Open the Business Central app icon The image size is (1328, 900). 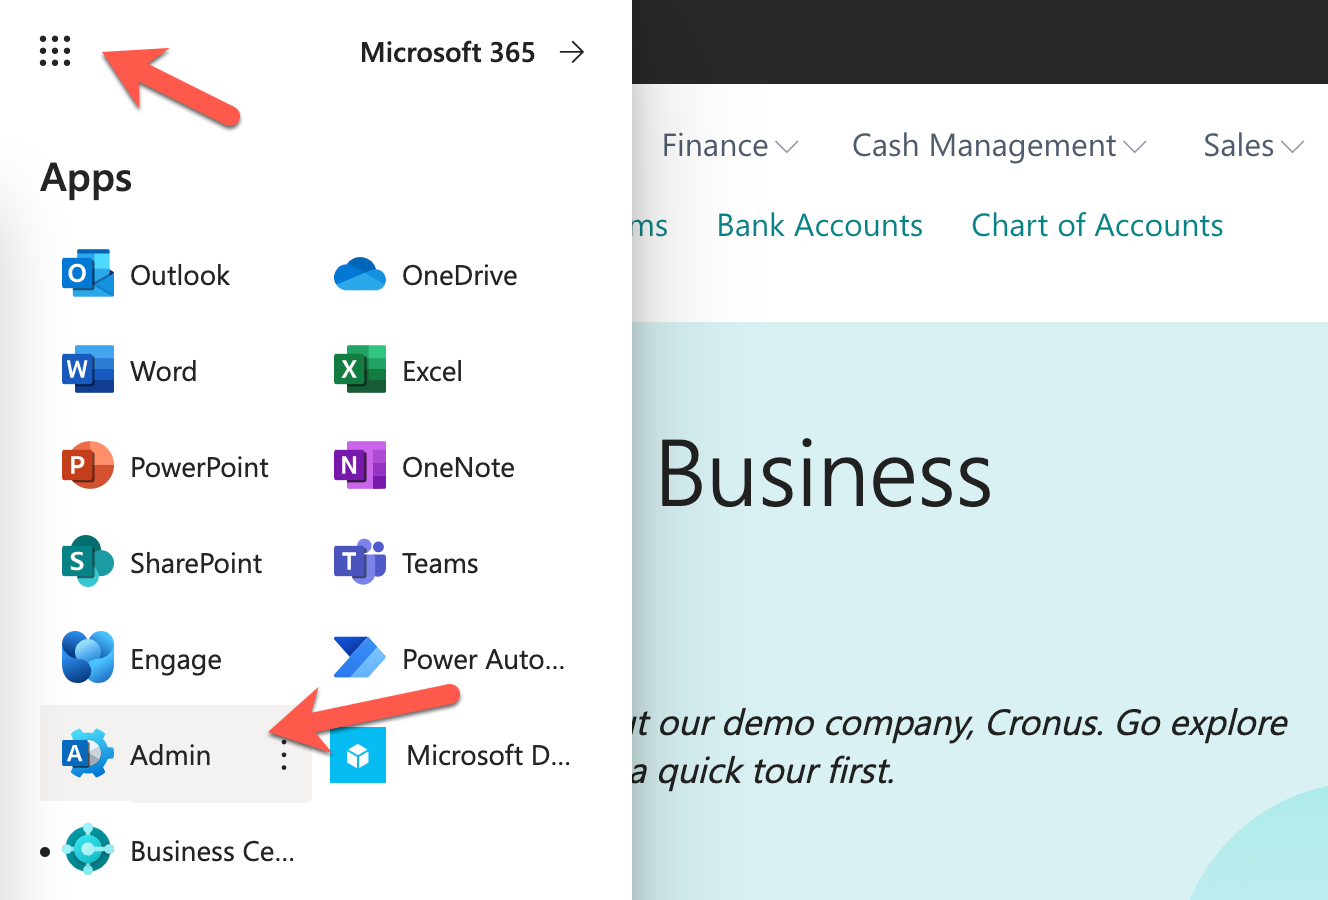pyautogui.click(x=88, y=851)
